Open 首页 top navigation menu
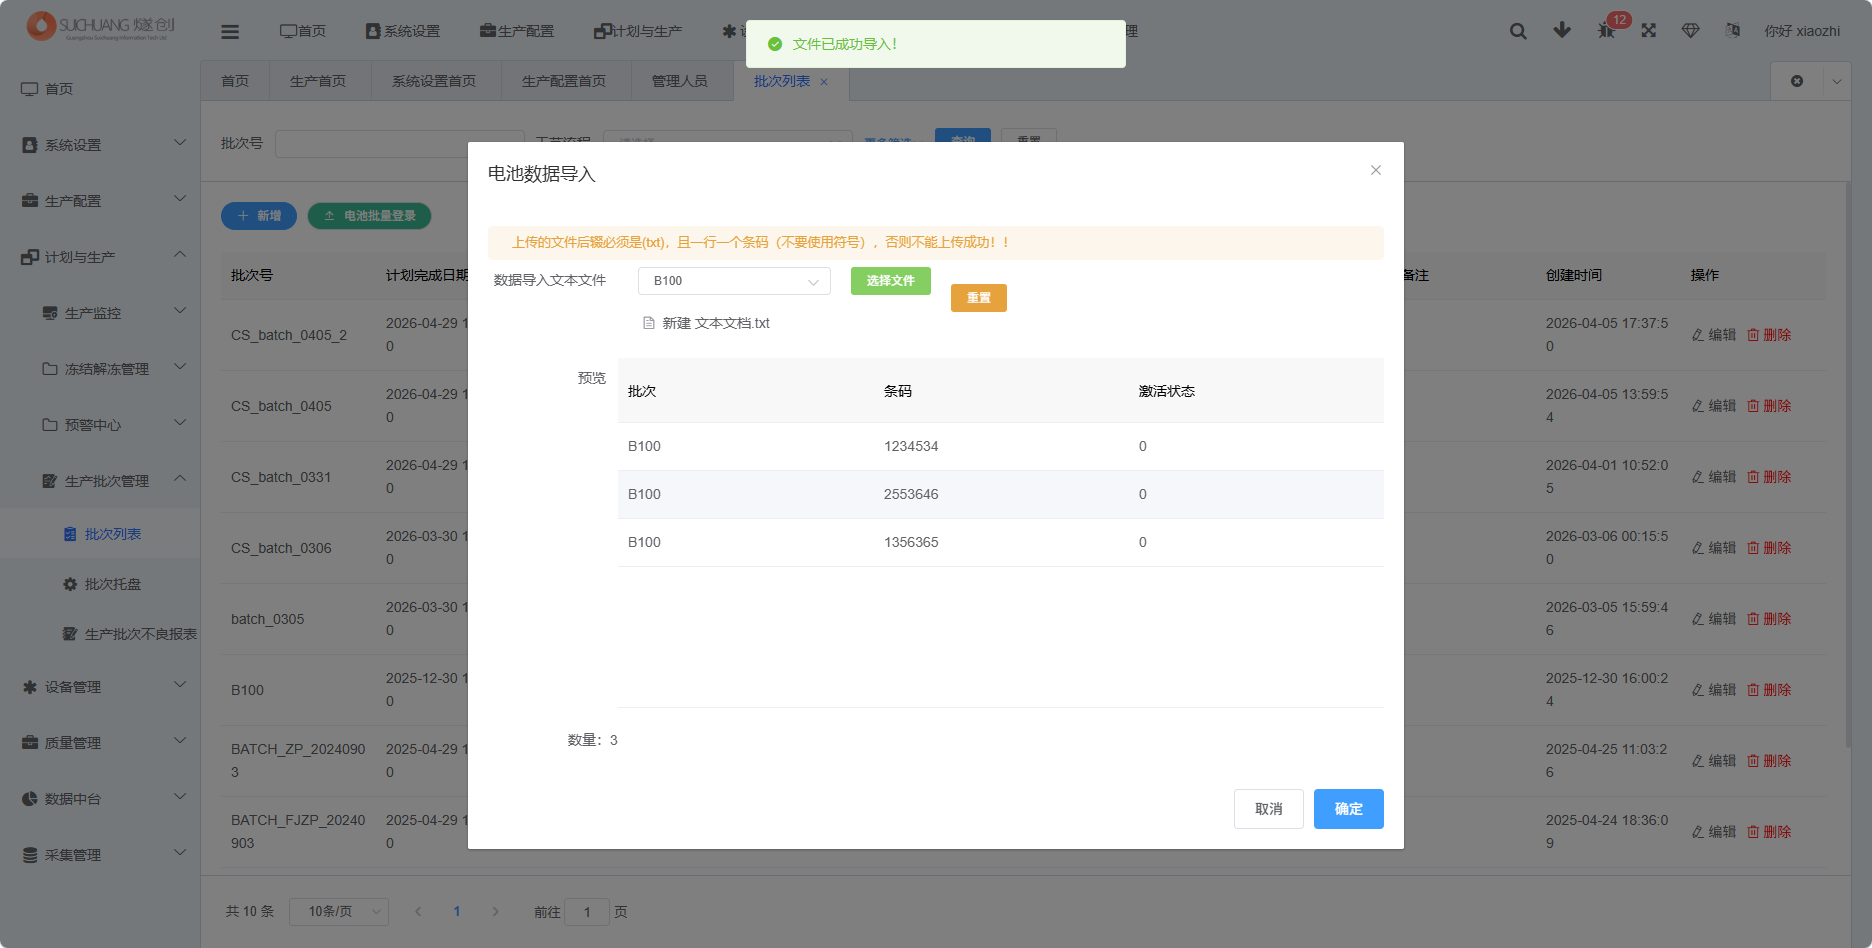Viewport: 1872px width, 948px height. [303, 31]
